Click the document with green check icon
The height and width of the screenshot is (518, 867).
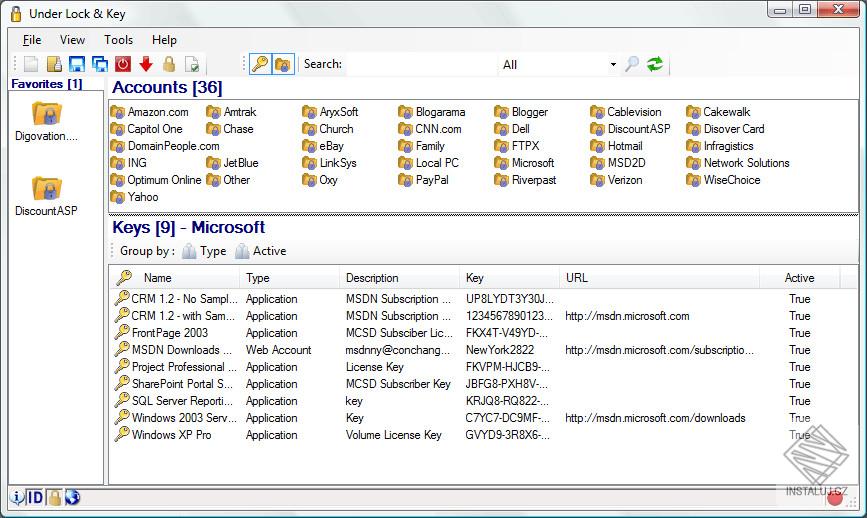click(x=192, y=64)
